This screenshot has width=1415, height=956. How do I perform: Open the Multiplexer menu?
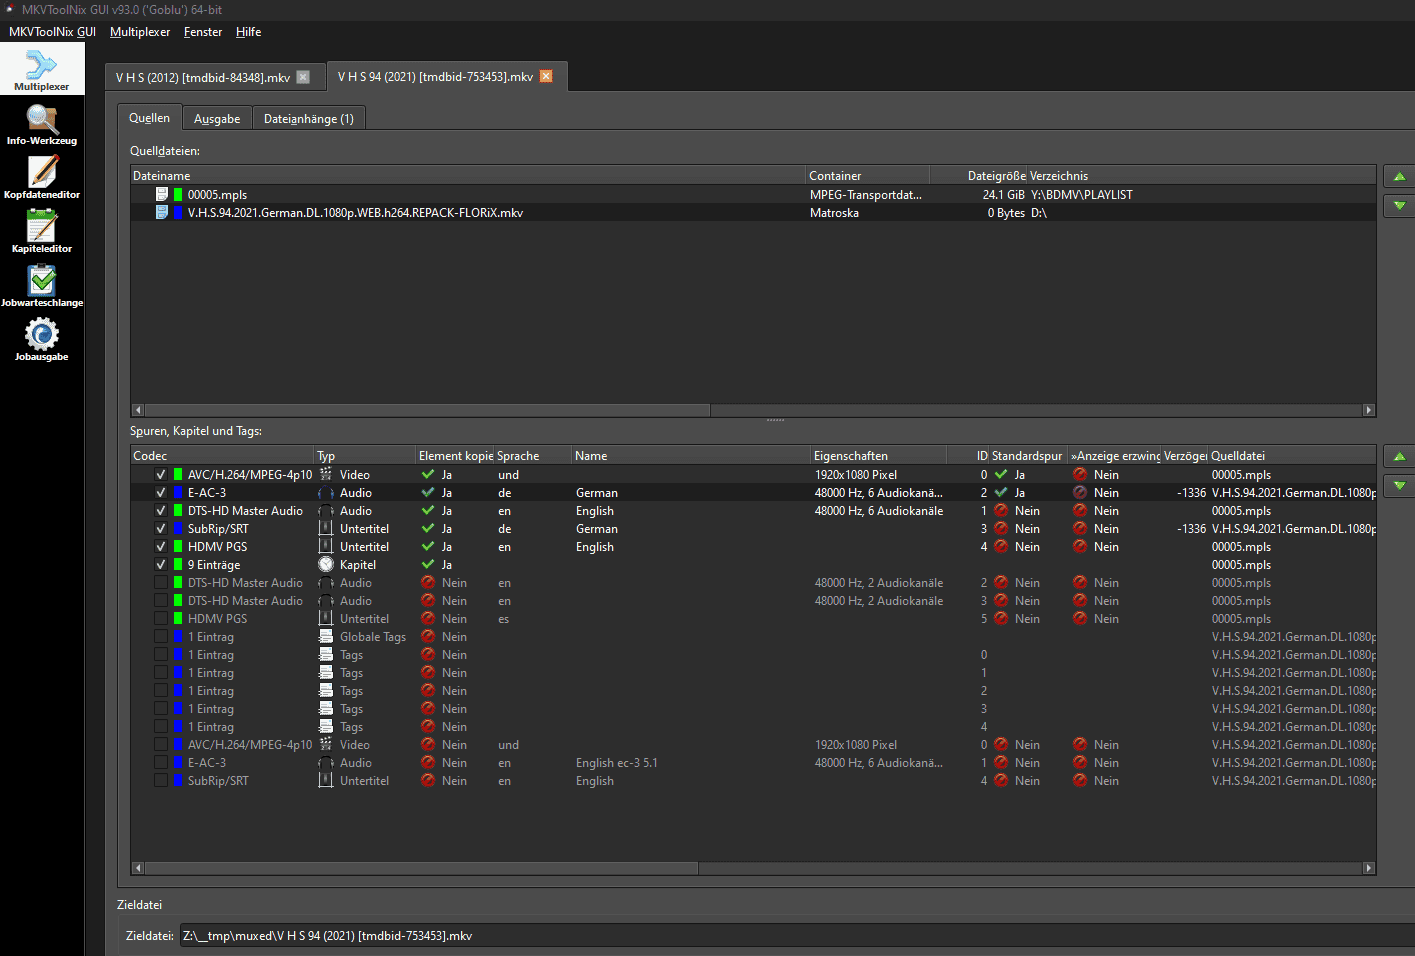[140, 32]
